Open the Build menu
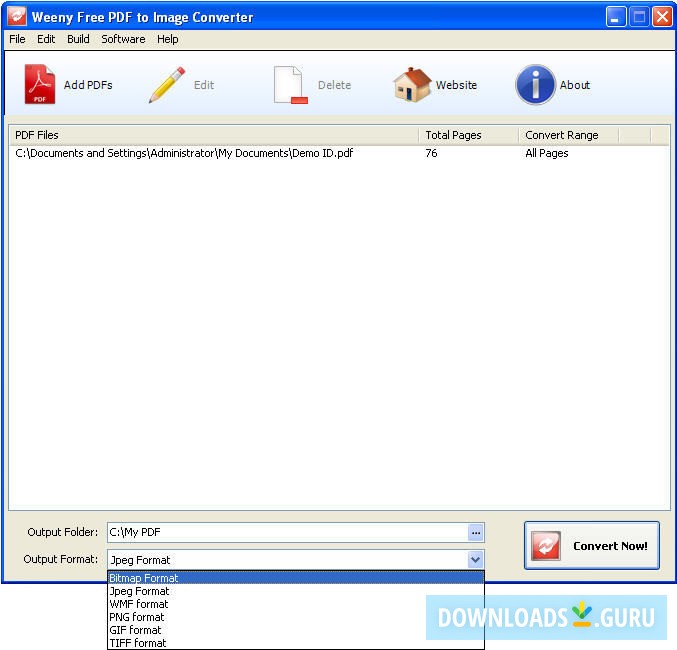The width and height of the screenshot is (677, 650). point(78,39)
